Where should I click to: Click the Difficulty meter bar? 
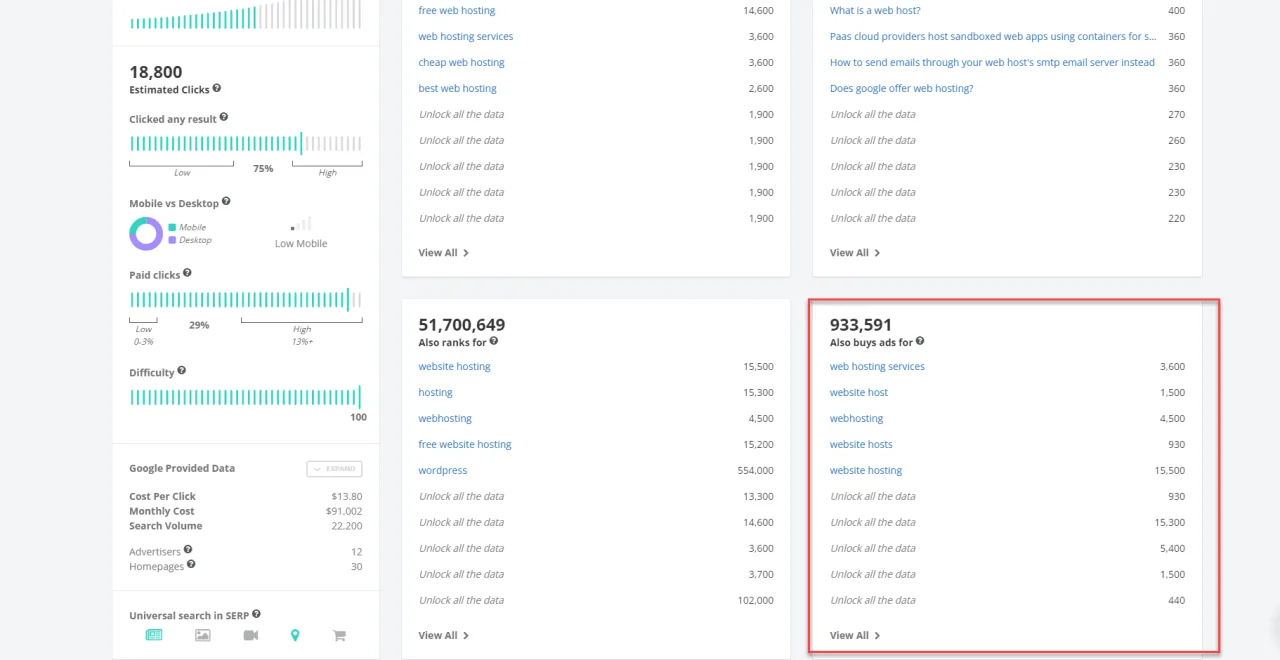click(245, 397)
